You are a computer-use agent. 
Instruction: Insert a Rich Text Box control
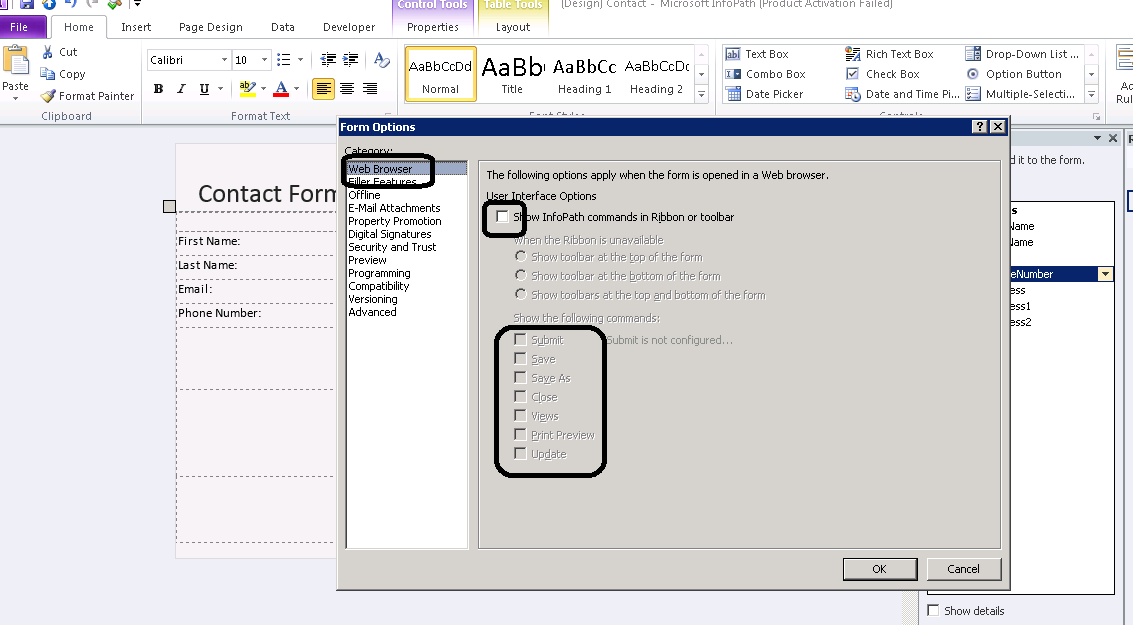[x=896, y=53]
